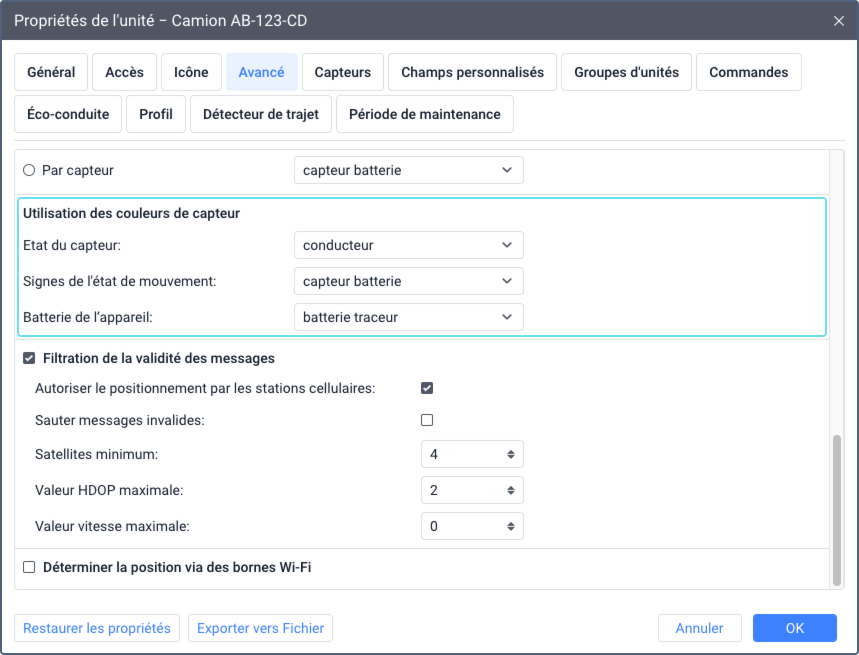The image size is (859, 655).
Task: Close the unit properties dialog
Action: 838,20
